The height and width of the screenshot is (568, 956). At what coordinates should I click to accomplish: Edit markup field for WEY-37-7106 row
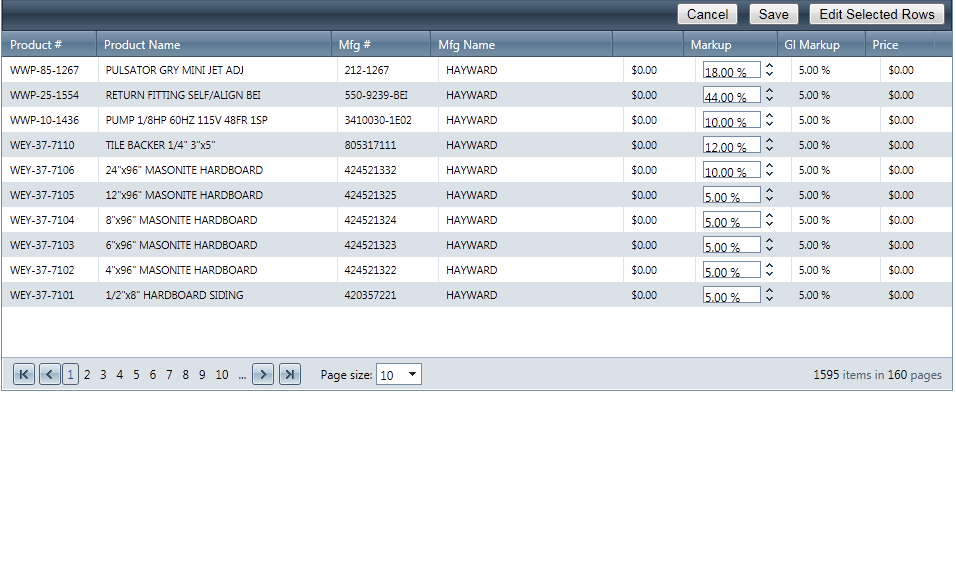(x=732, y=169)
